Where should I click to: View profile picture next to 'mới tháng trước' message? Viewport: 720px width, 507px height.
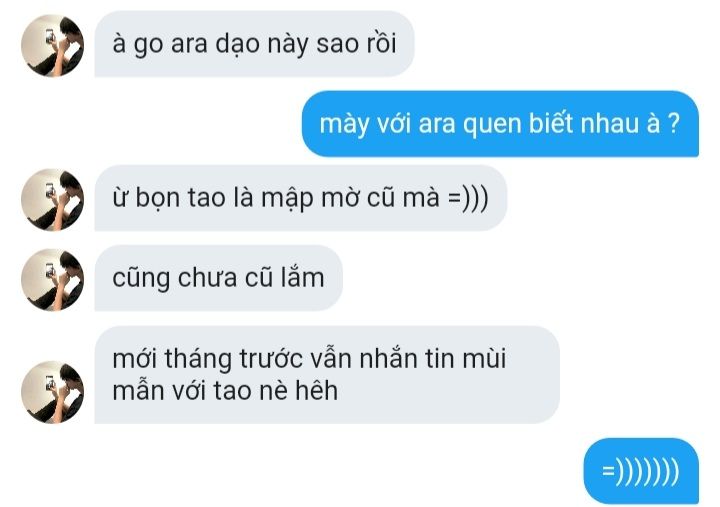coord(52,392)
